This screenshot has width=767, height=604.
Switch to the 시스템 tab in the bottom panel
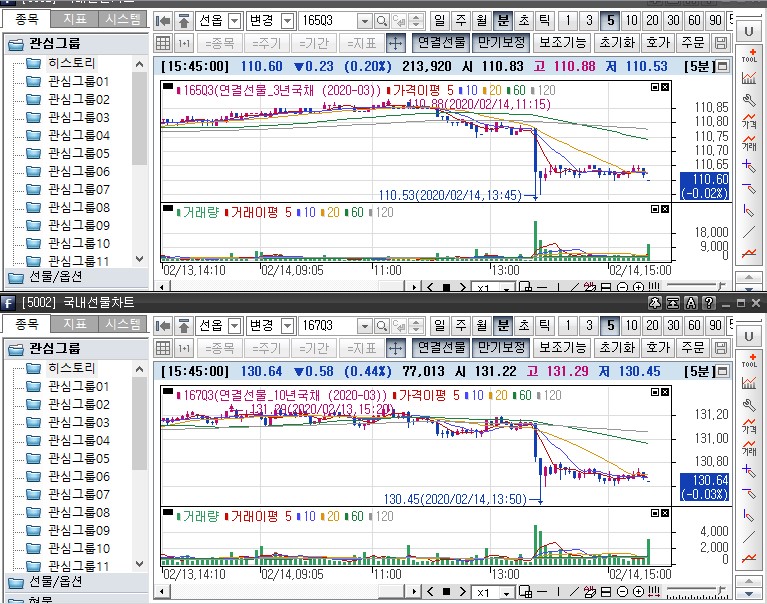pyautogui.click(x=123, y=324)
